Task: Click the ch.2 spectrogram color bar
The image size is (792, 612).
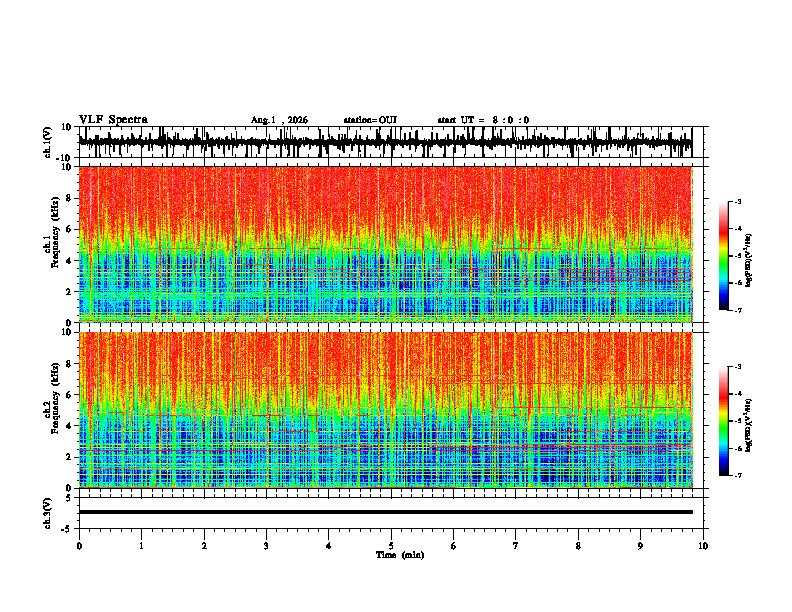Action: [x=724, y=421]
